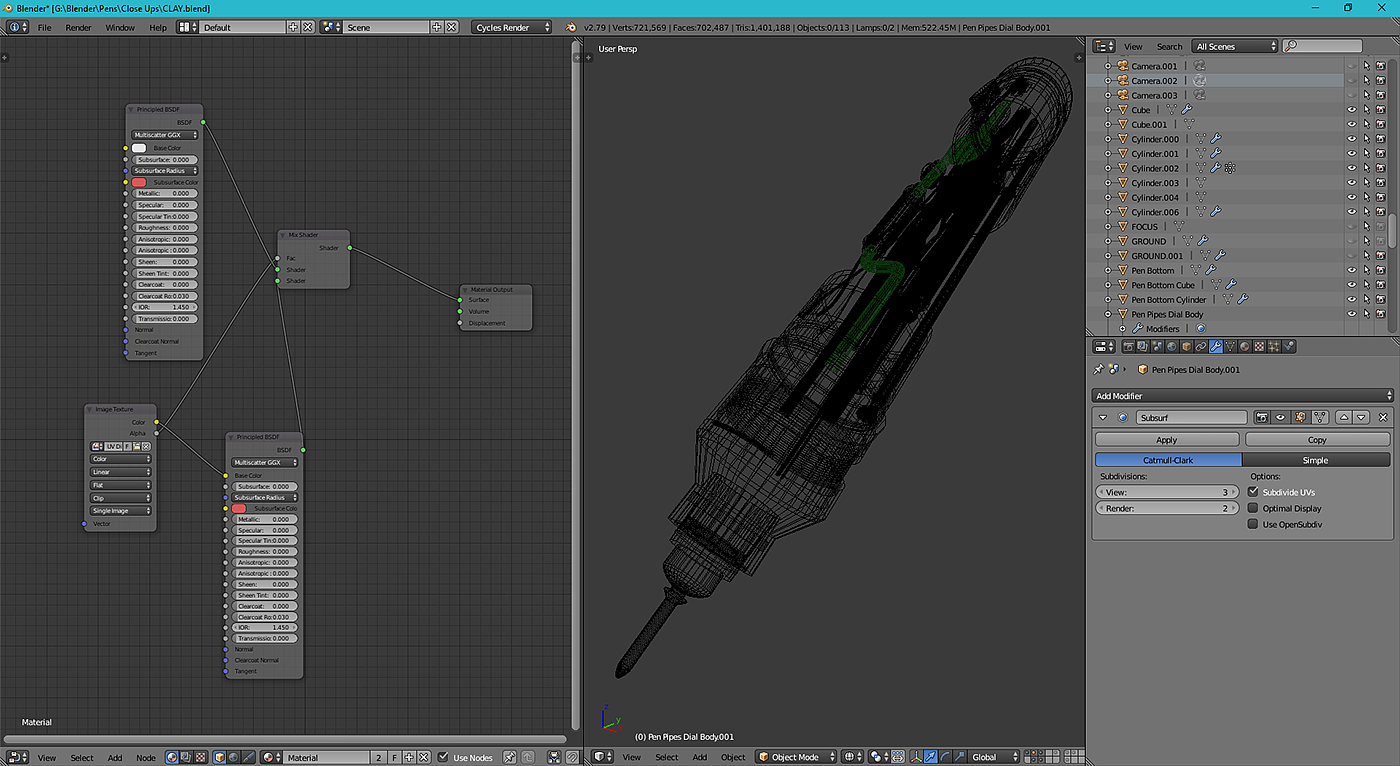
Task: Select the translate manipulator arrow in viewport header
Action: pos(930,757)
